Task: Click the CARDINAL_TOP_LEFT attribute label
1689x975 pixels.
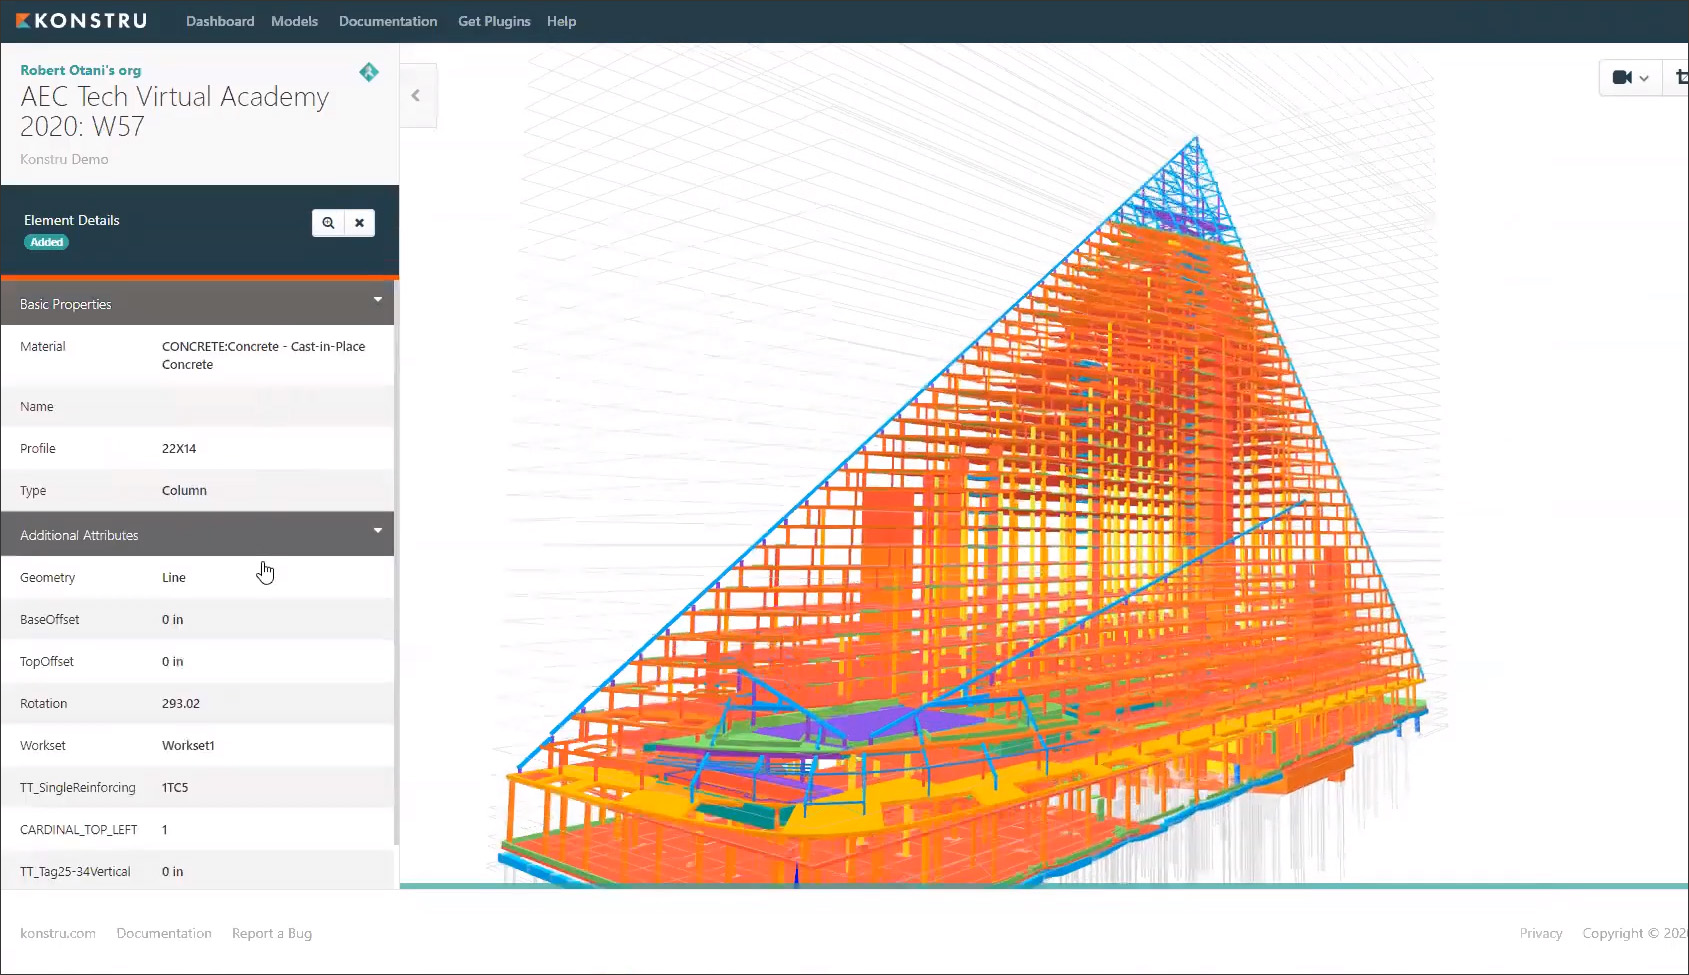Action: [79, 829]
